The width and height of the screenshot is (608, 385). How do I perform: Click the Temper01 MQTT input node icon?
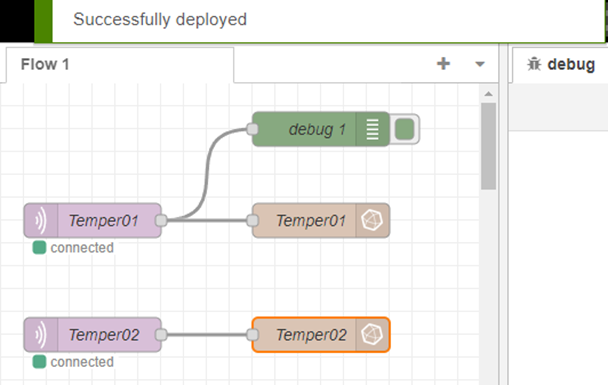(41, 220)
